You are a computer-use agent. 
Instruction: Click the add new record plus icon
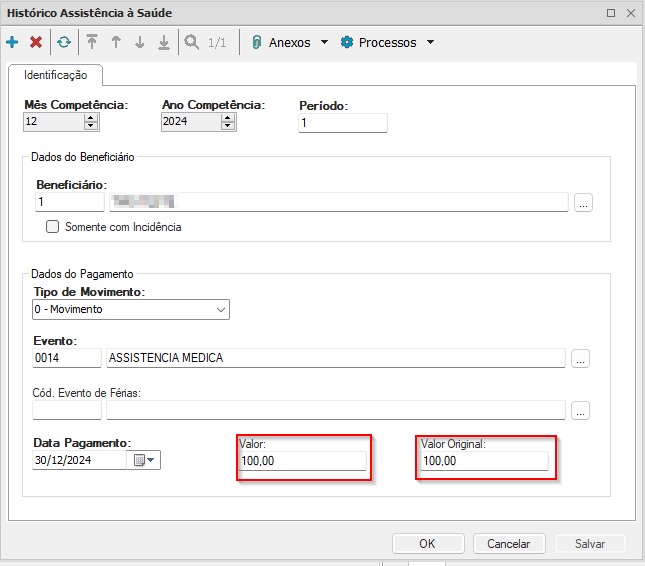pyautogui.click(x=12, y=43)
